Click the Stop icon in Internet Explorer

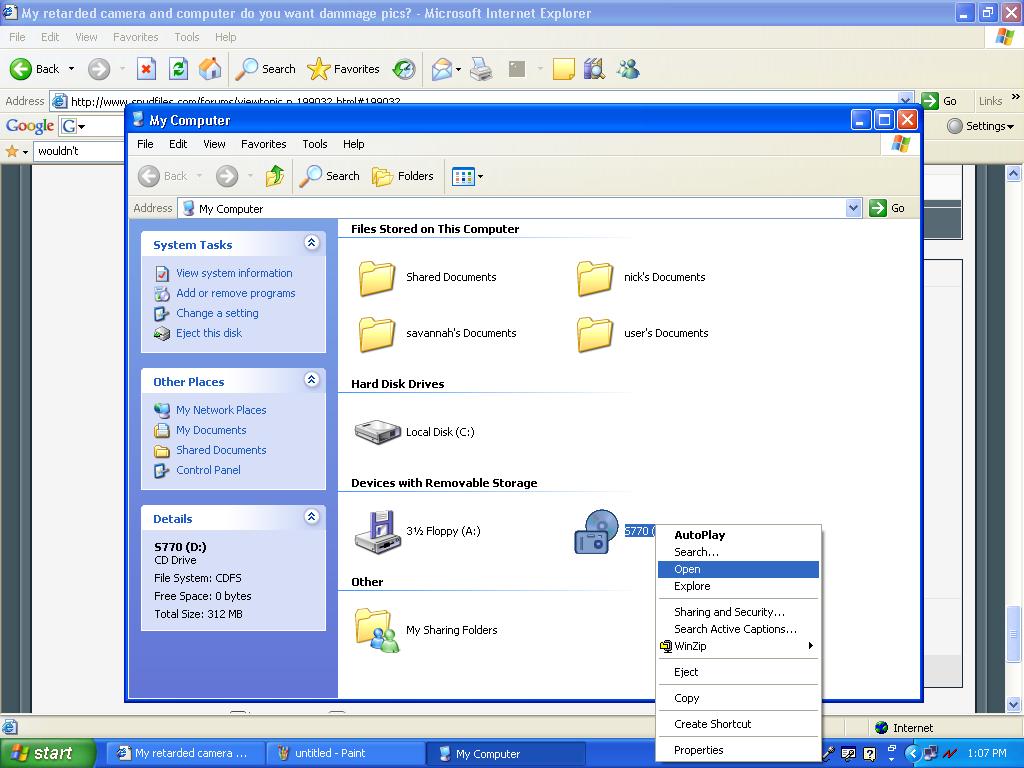pyautogui.click(x=146, y=69)
